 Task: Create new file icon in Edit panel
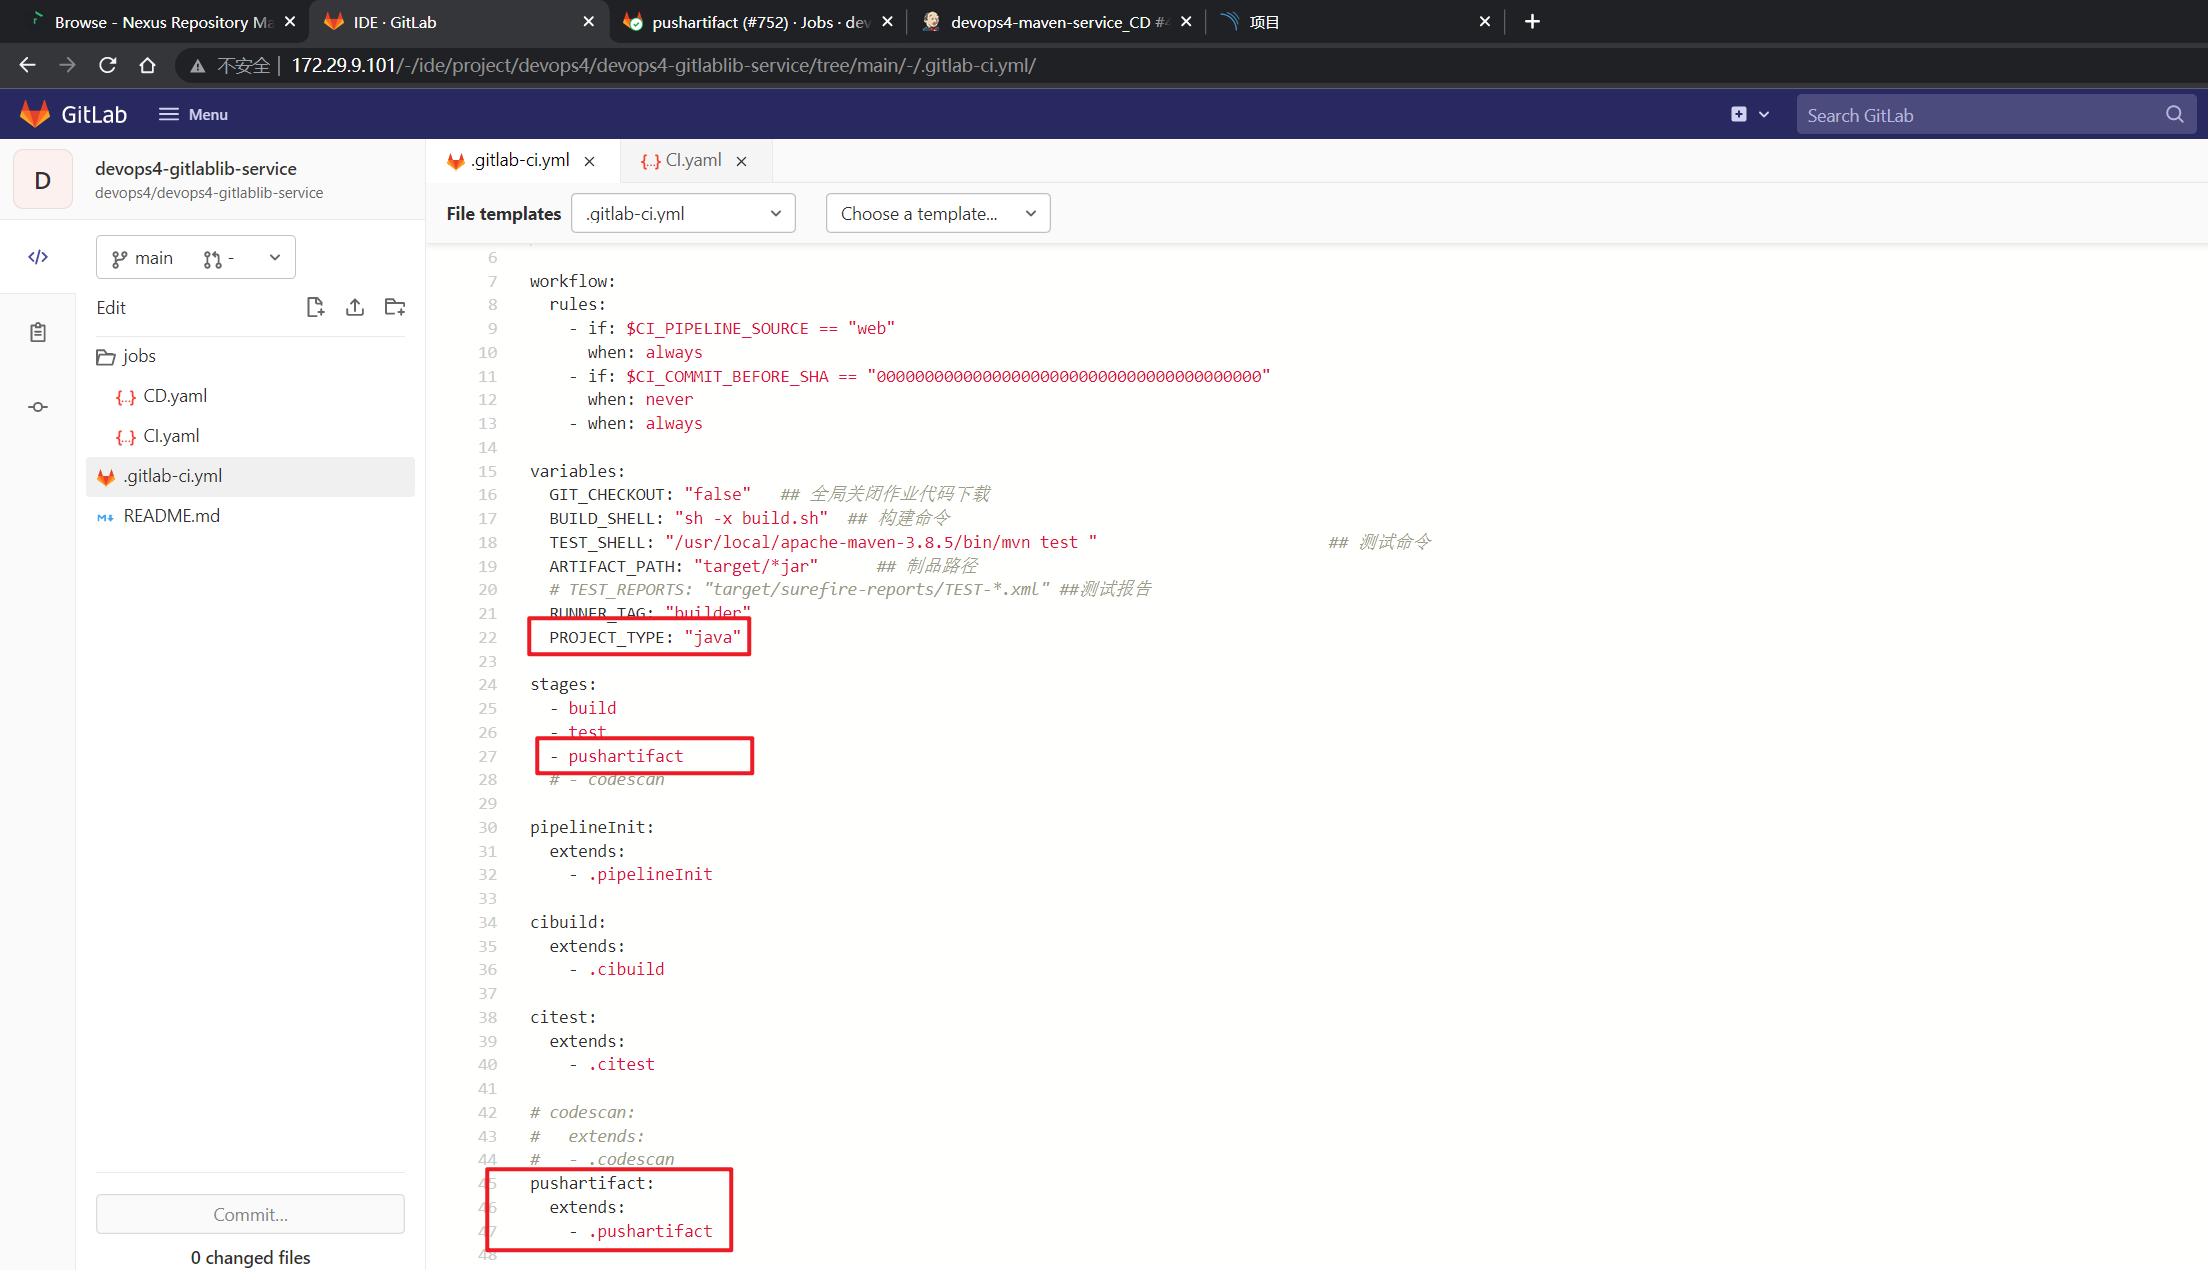pyautogui.click(x=315, y=307)
